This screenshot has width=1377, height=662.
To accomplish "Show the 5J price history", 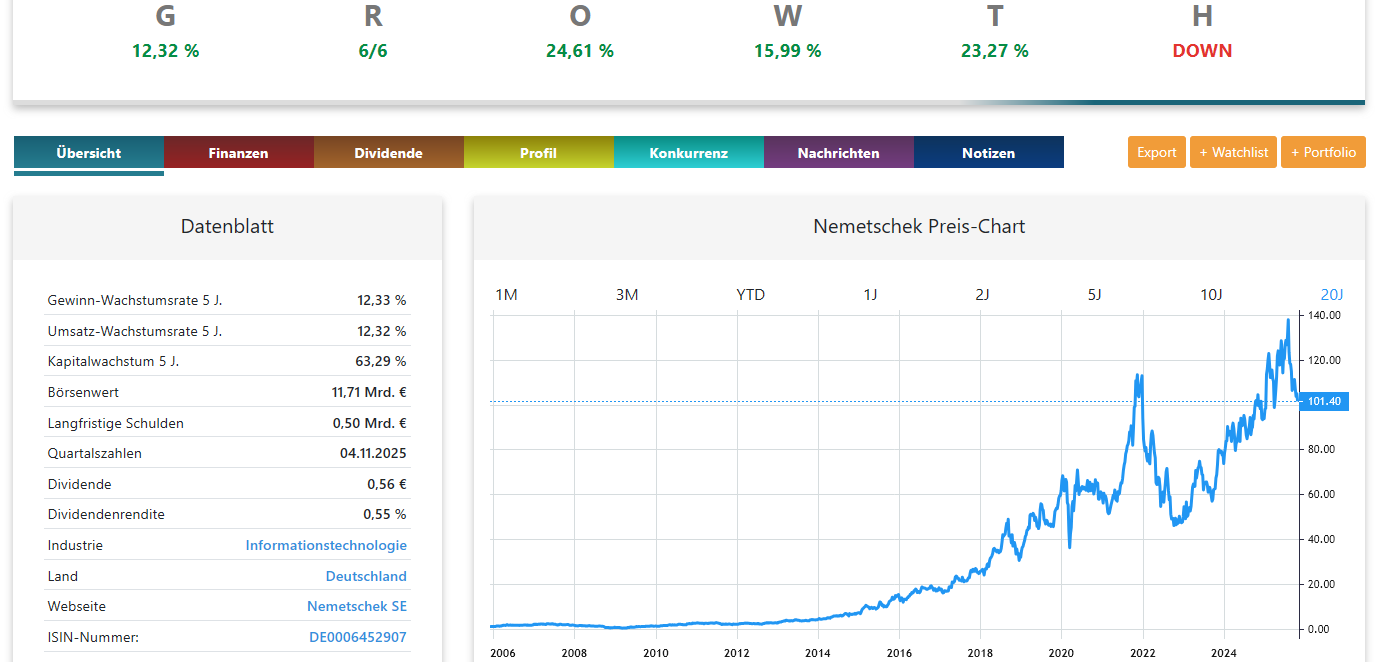I will 1096,294.
